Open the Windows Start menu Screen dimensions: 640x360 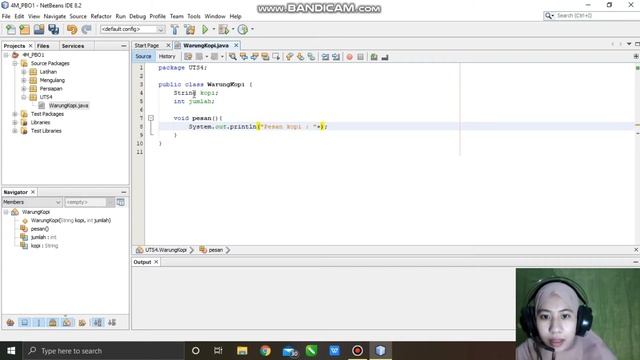coord(11,351)
